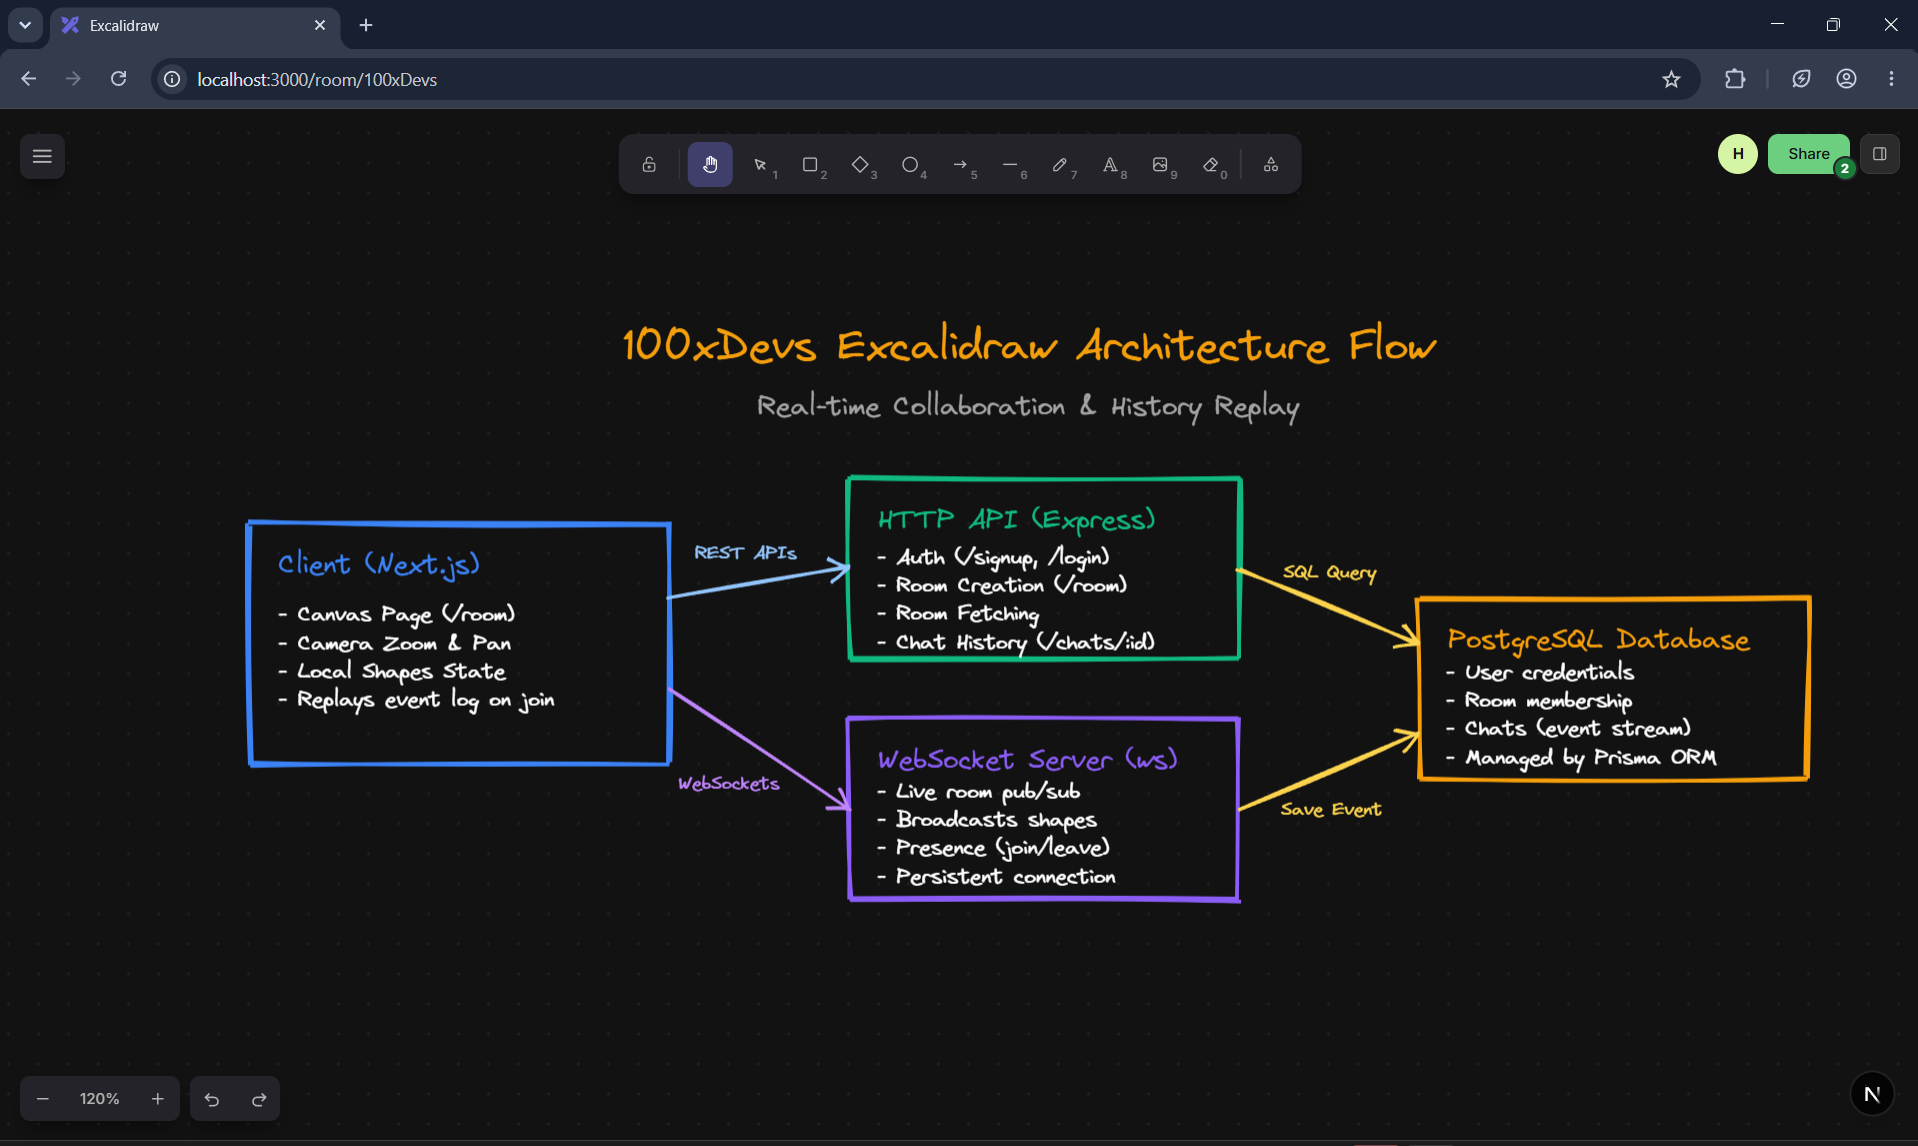Image resolution: width=1918 pixels, height=1146 pixels.
Task: Reload the current page
Action: (x=118, y=79)
